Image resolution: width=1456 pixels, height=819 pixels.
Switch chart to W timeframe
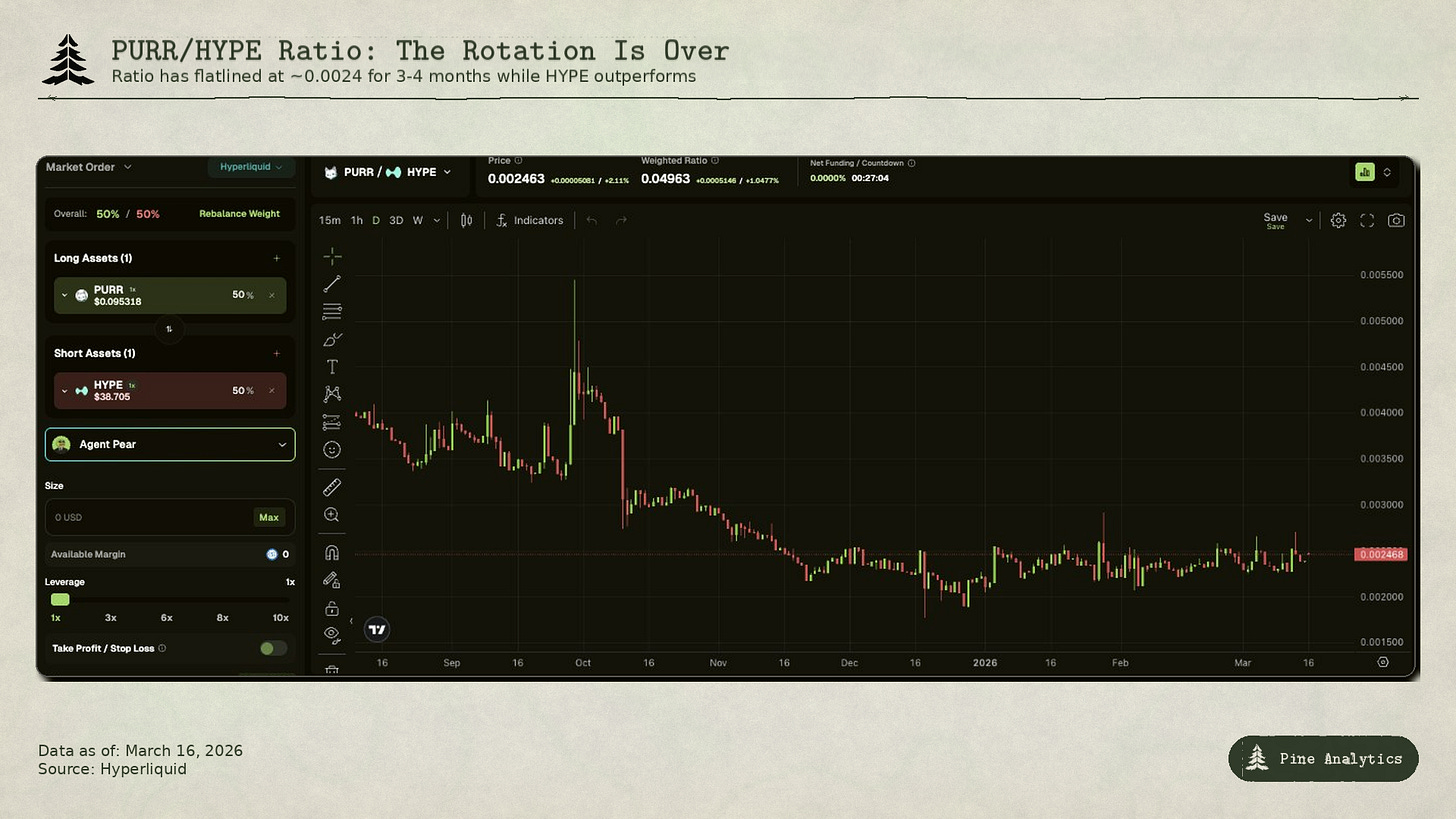click(x=418, y=220)
